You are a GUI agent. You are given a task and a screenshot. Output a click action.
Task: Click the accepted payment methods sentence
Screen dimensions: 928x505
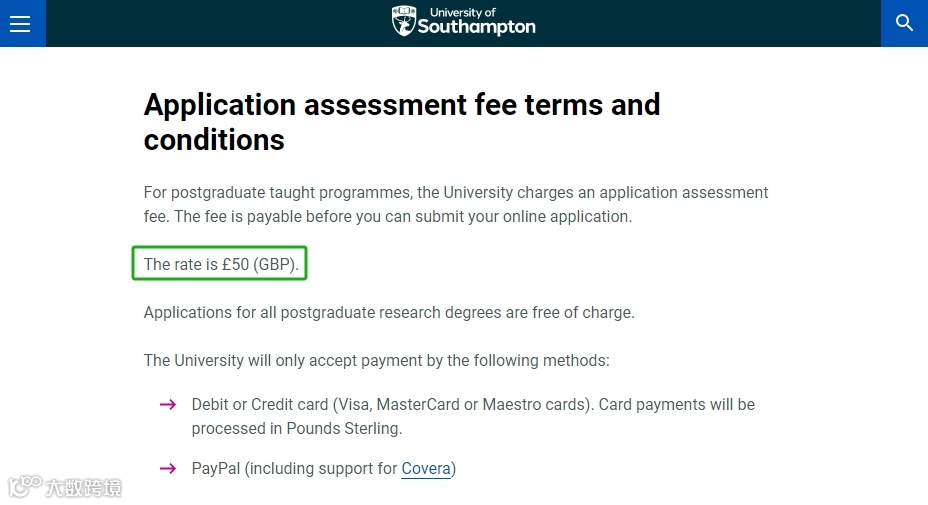coord(376,360)
